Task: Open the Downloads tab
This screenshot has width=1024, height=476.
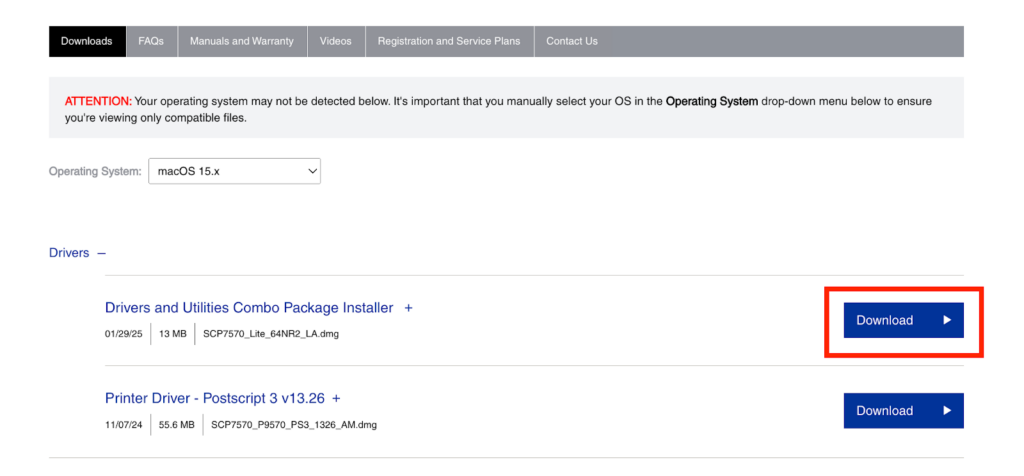Action: [x=88, y=41]
